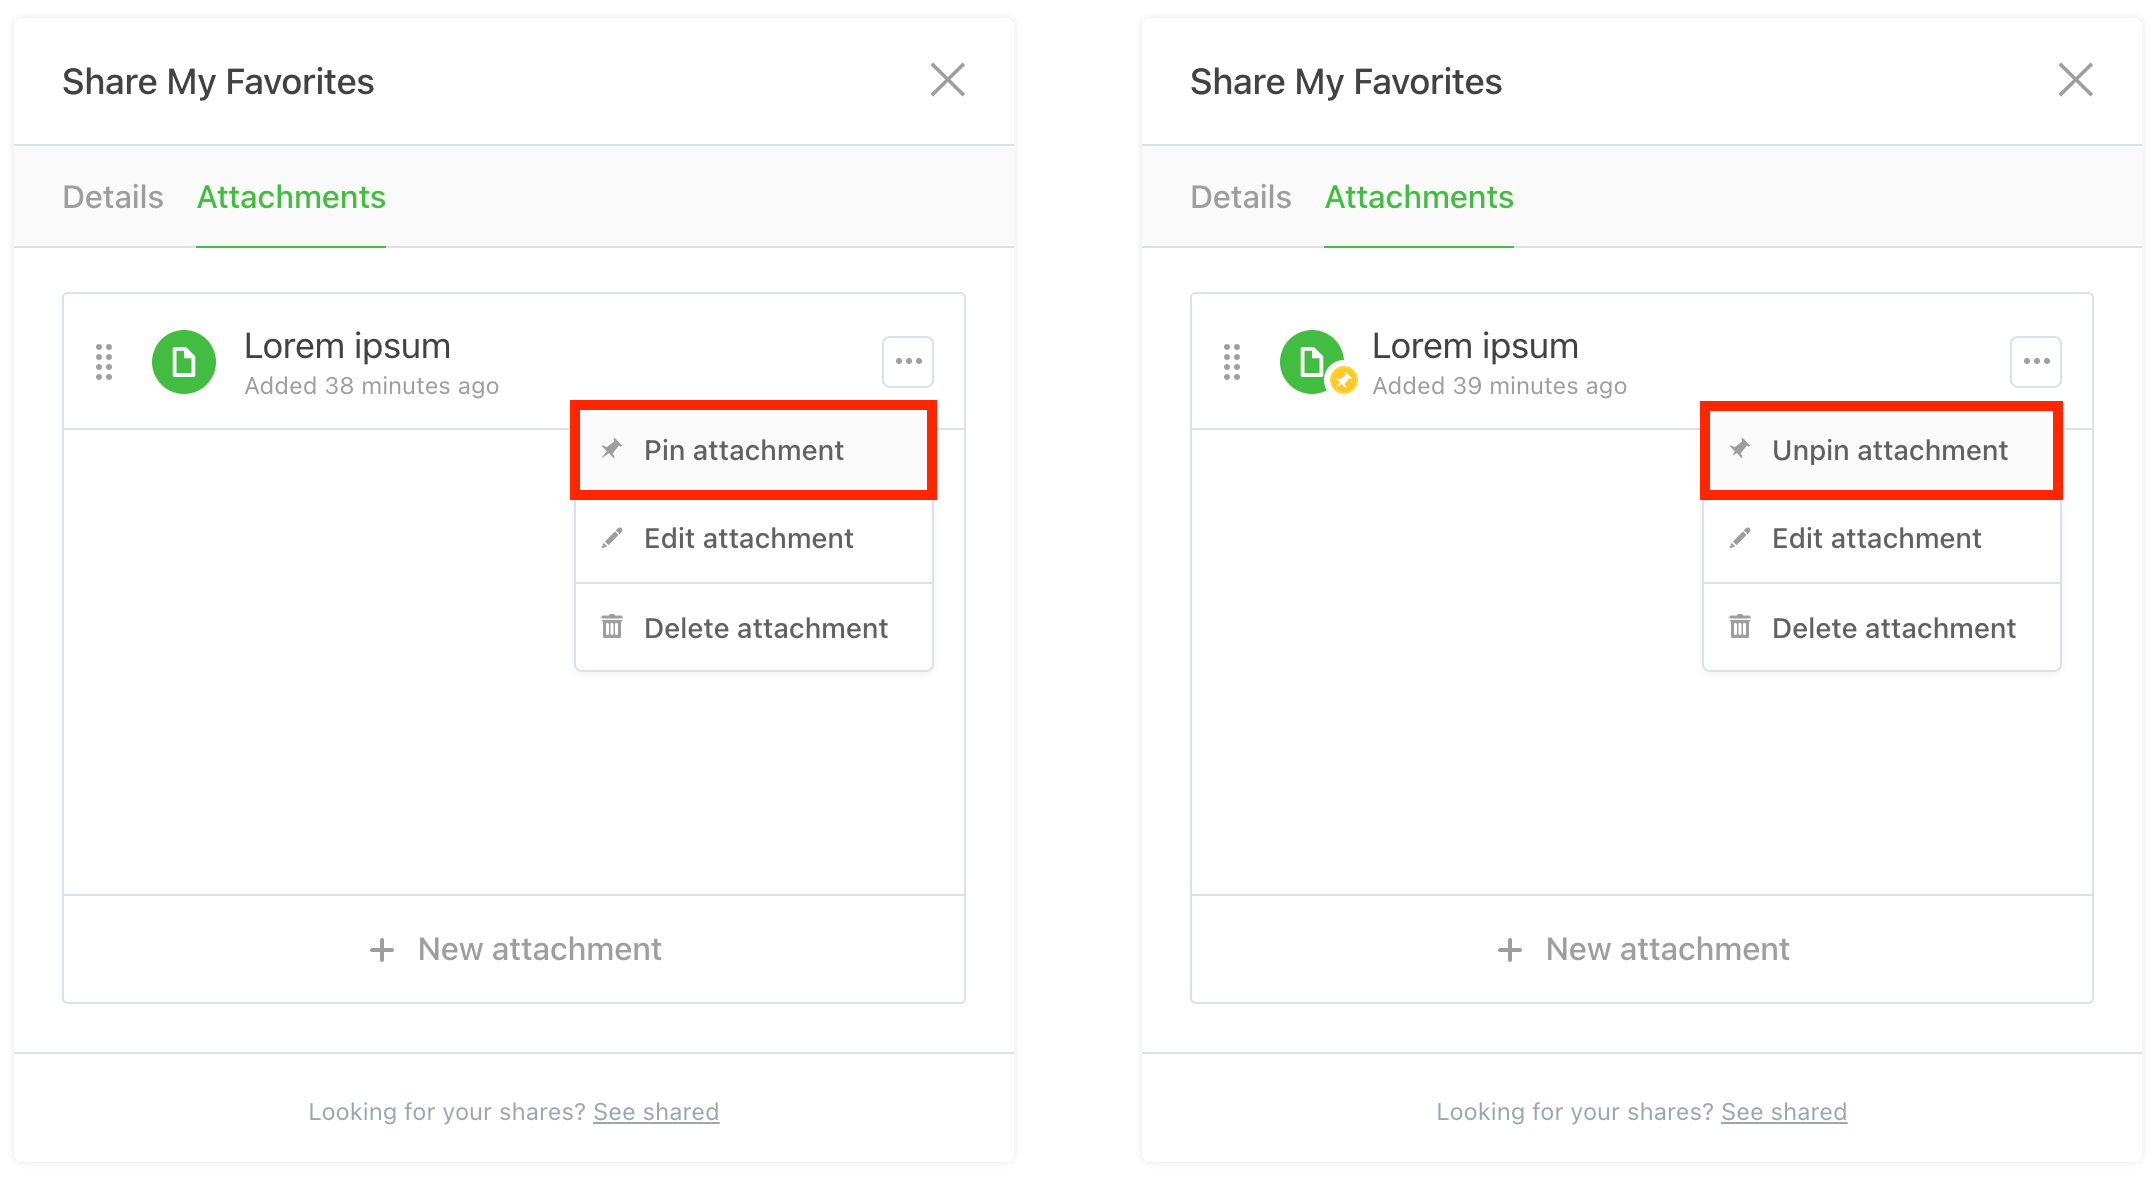This screenshot has width=2156, height=1178.
Task: Click the drag handle in the right dialog
Action: point(1232,362)
